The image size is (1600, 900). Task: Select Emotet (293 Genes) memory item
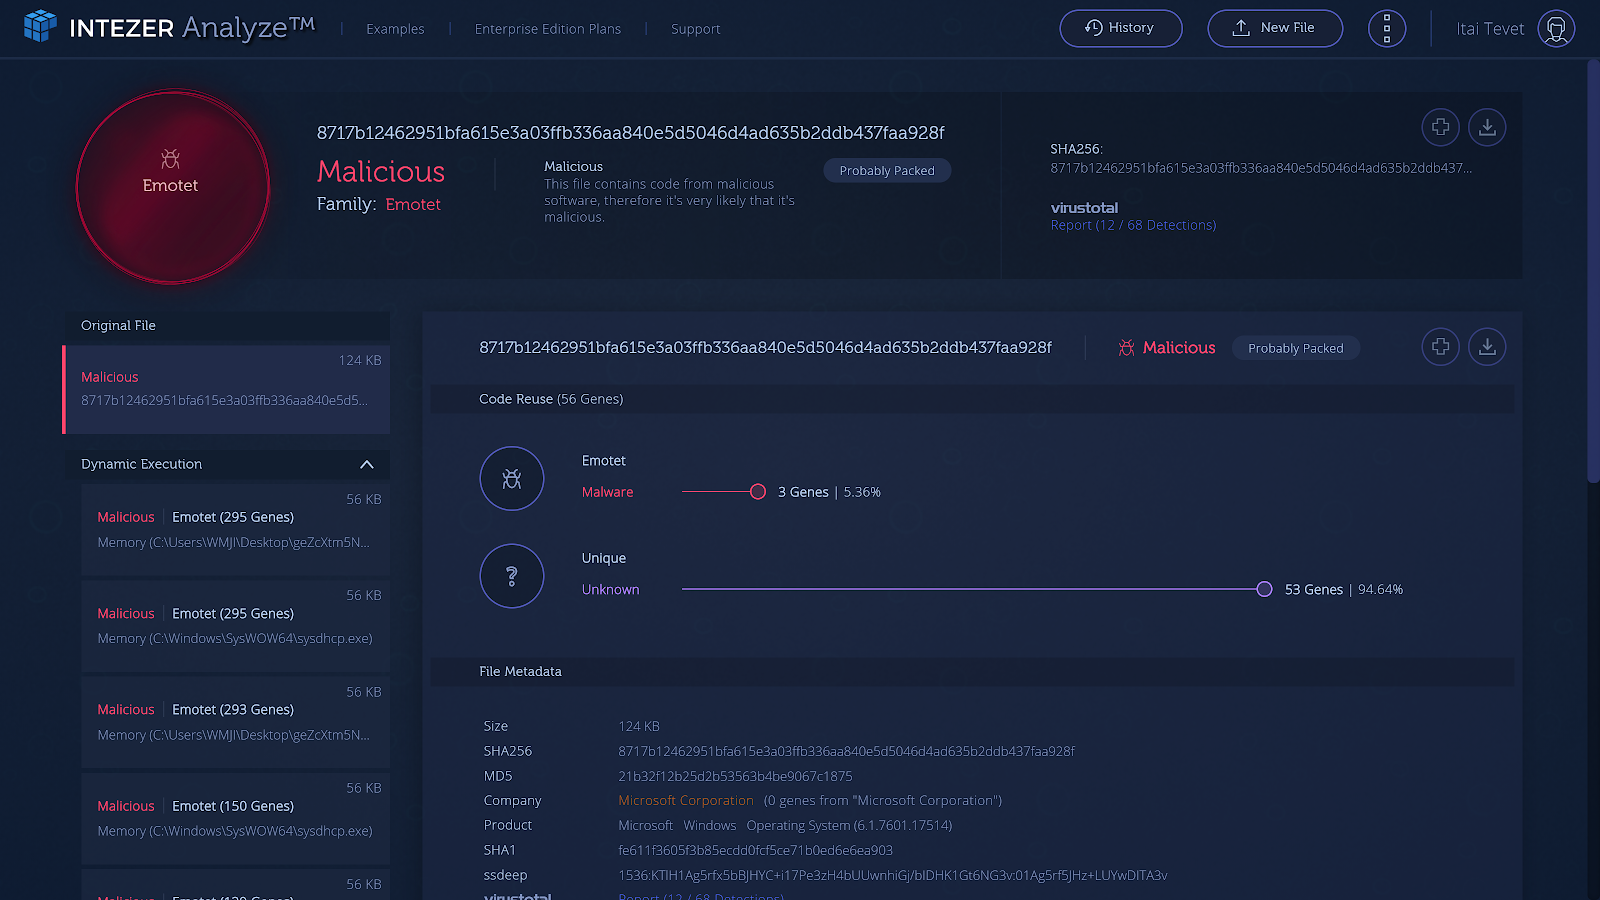pos(236,722)
